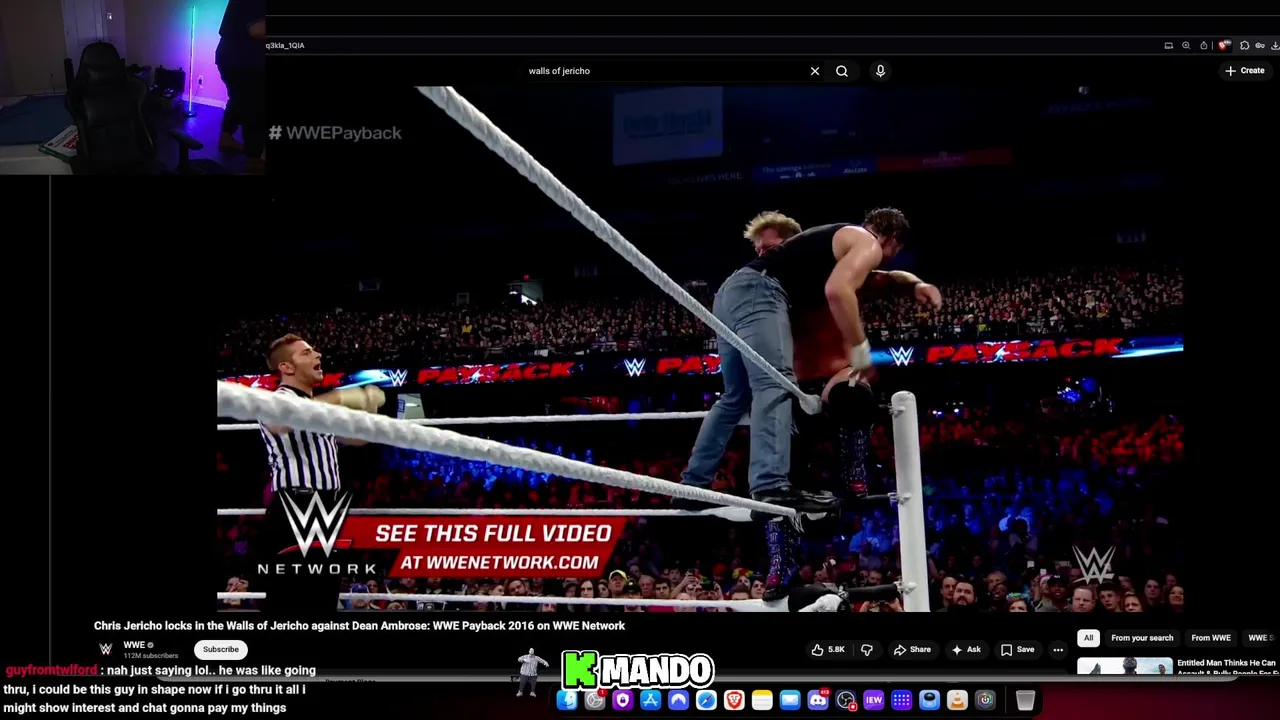Click the search magnifier icon
Viewport: 1280px width, 720px height.
tap(842, 71)
